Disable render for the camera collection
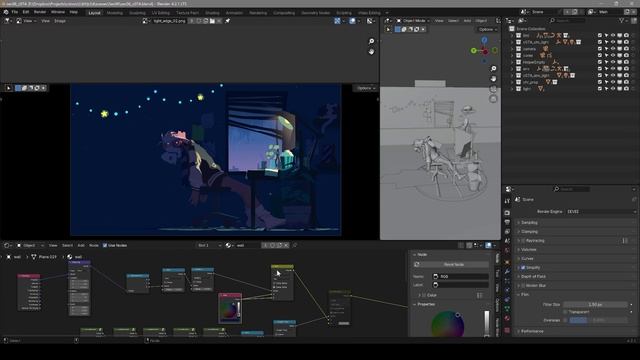This screenshot has height=360, width=640. click(626, 49)
